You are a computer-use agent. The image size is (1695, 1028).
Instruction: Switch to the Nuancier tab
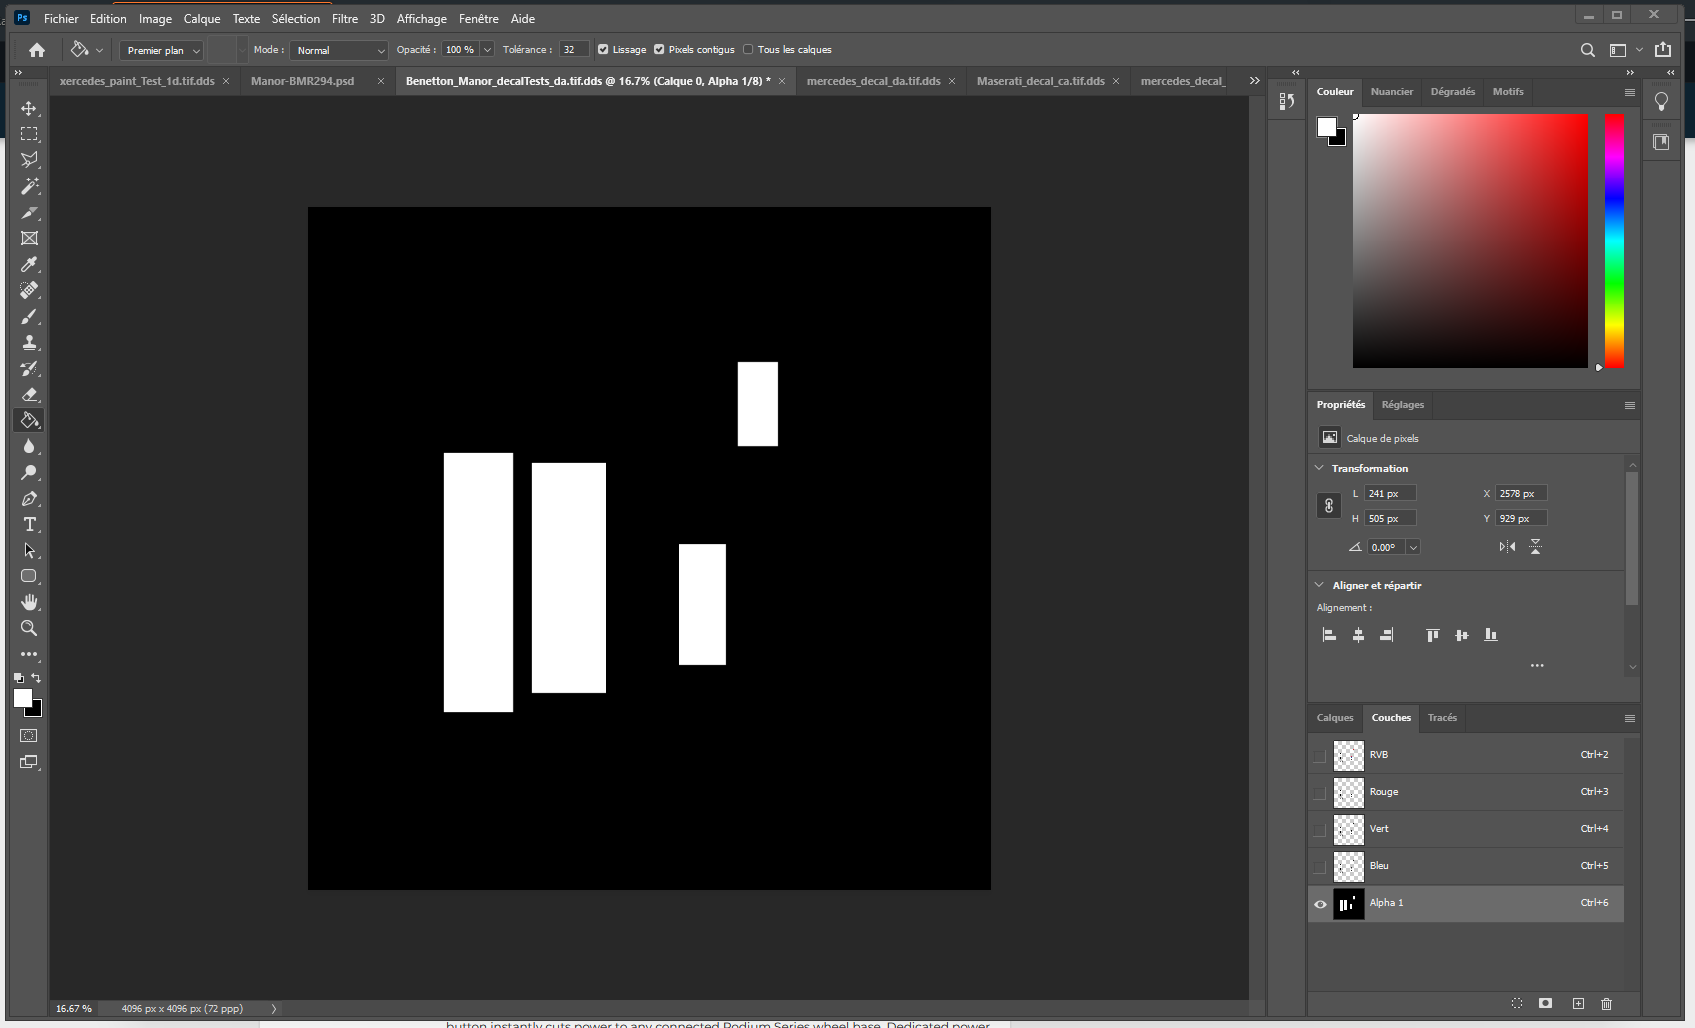[1391, 92]
